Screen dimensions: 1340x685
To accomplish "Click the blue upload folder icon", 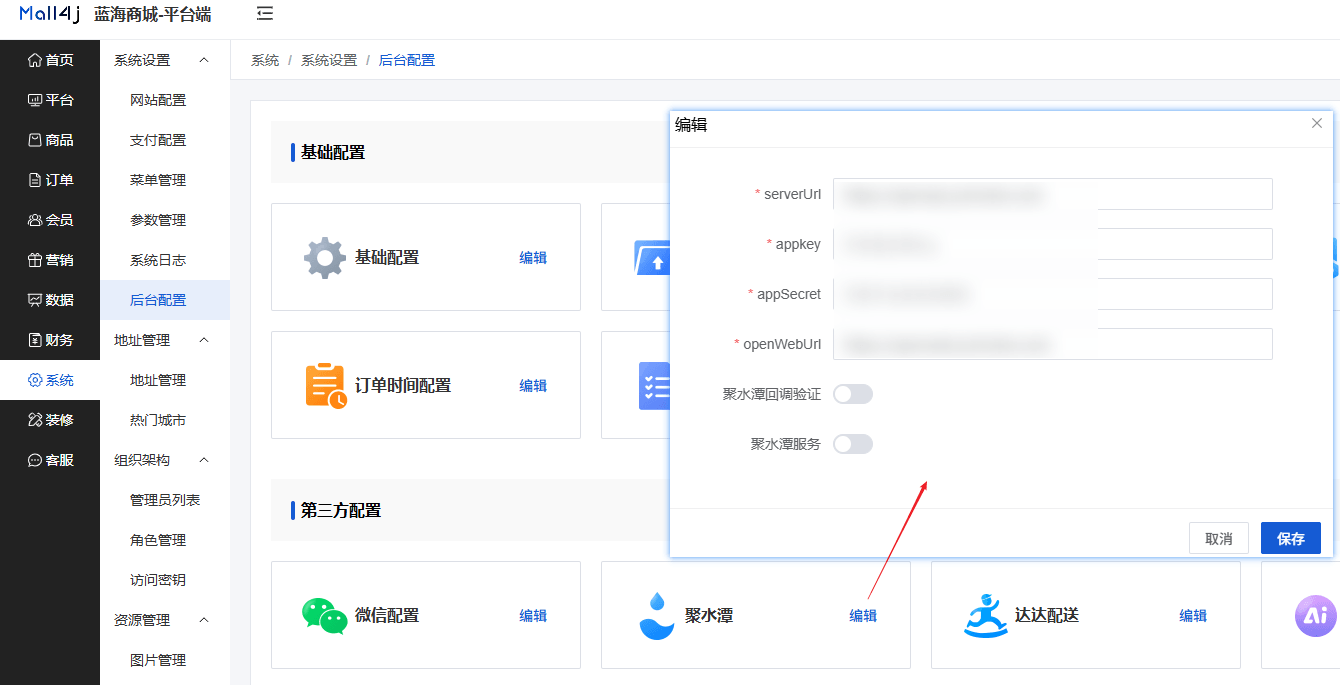I will tap(652, 258).
